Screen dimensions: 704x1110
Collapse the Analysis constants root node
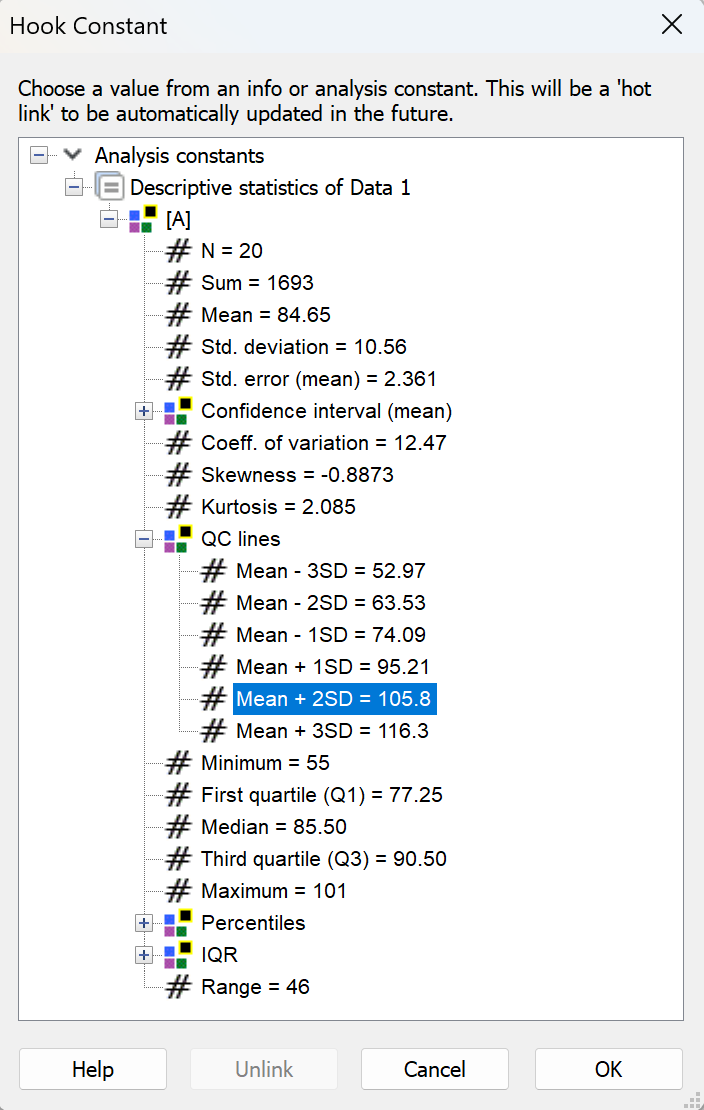coord(39,155)
